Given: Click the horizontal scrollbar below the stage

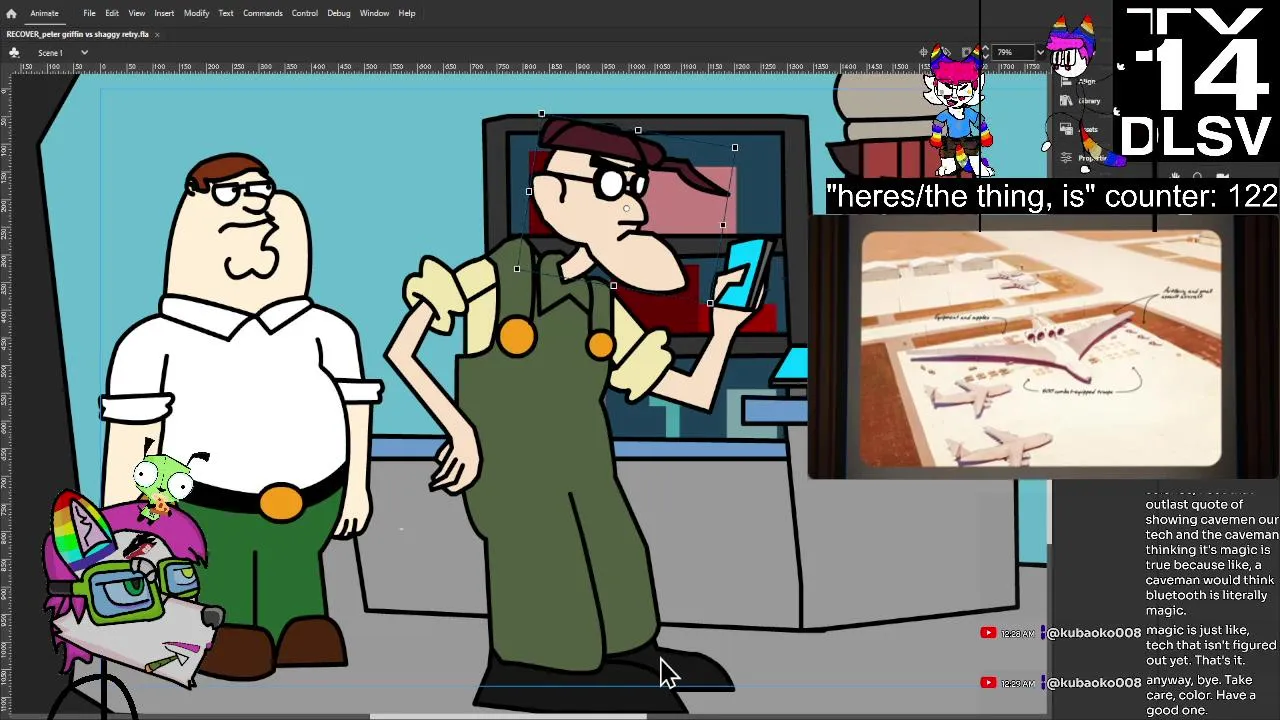Looking at the screenshot, I should (x=508, y=715).
